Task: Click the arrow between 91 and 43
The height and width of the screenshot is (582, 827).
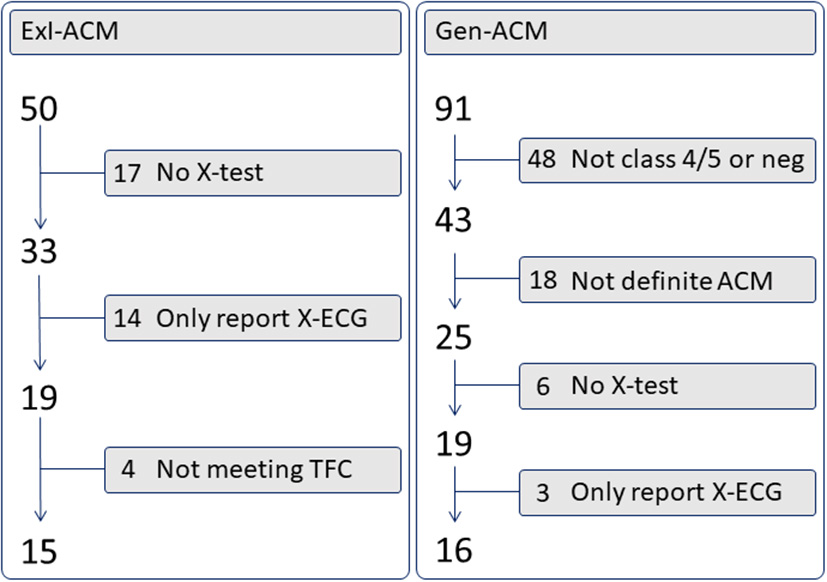Action: tap(455, 163)
